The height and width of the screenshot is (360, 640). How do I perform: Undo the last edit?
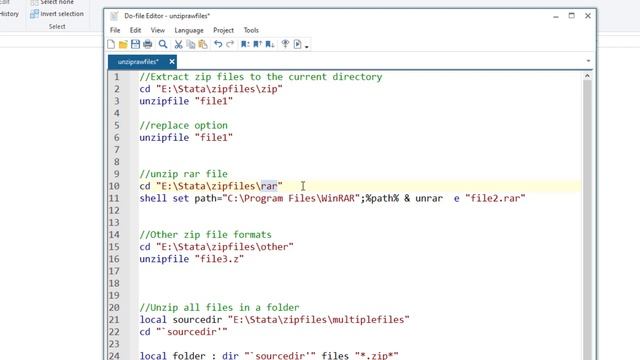218,44
